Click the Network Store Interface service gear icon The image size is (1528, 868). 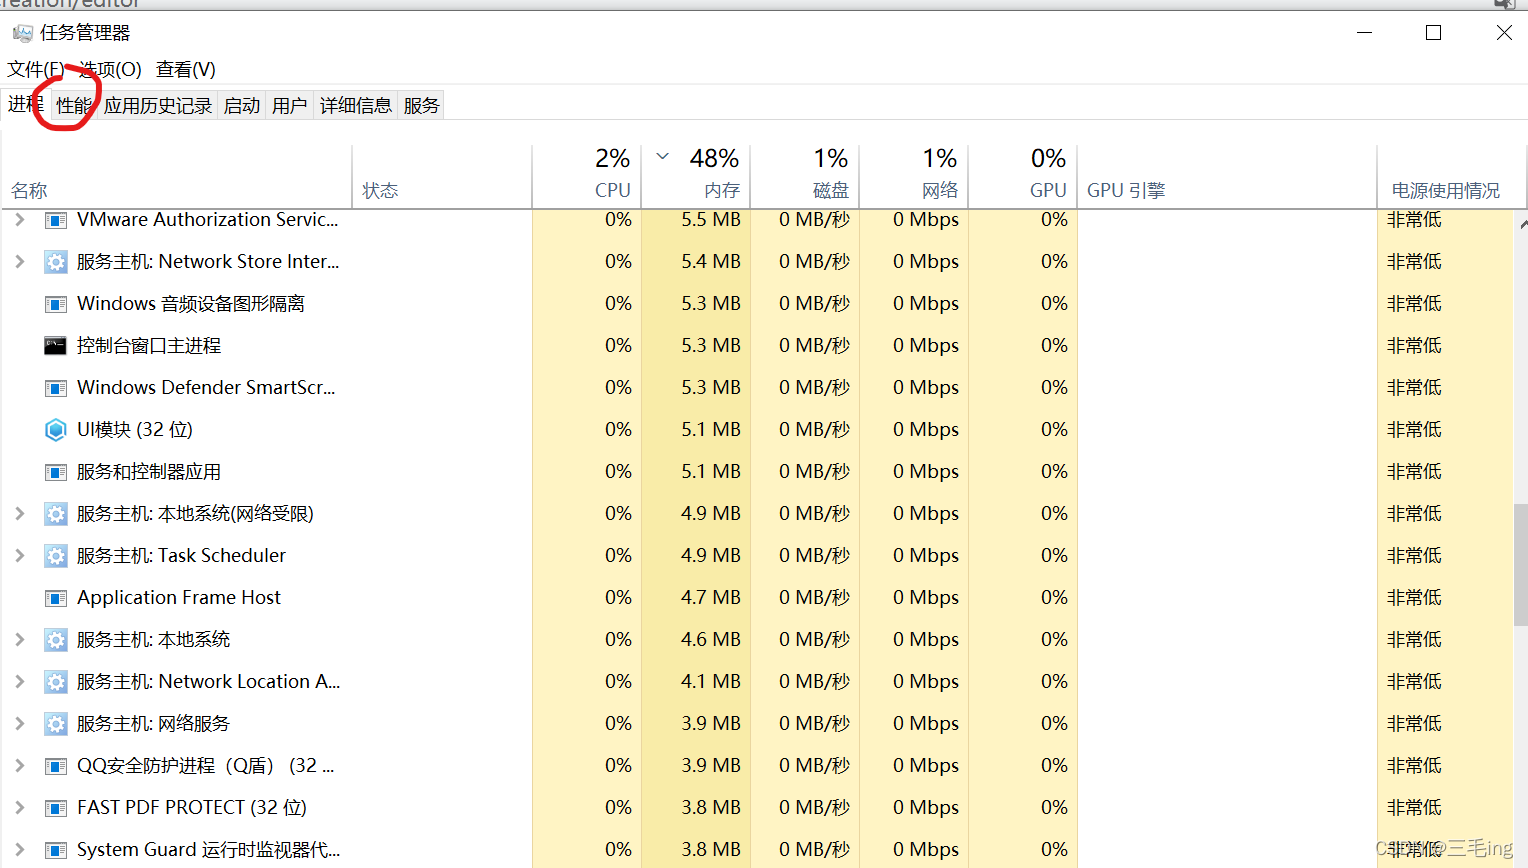point(56,262)
